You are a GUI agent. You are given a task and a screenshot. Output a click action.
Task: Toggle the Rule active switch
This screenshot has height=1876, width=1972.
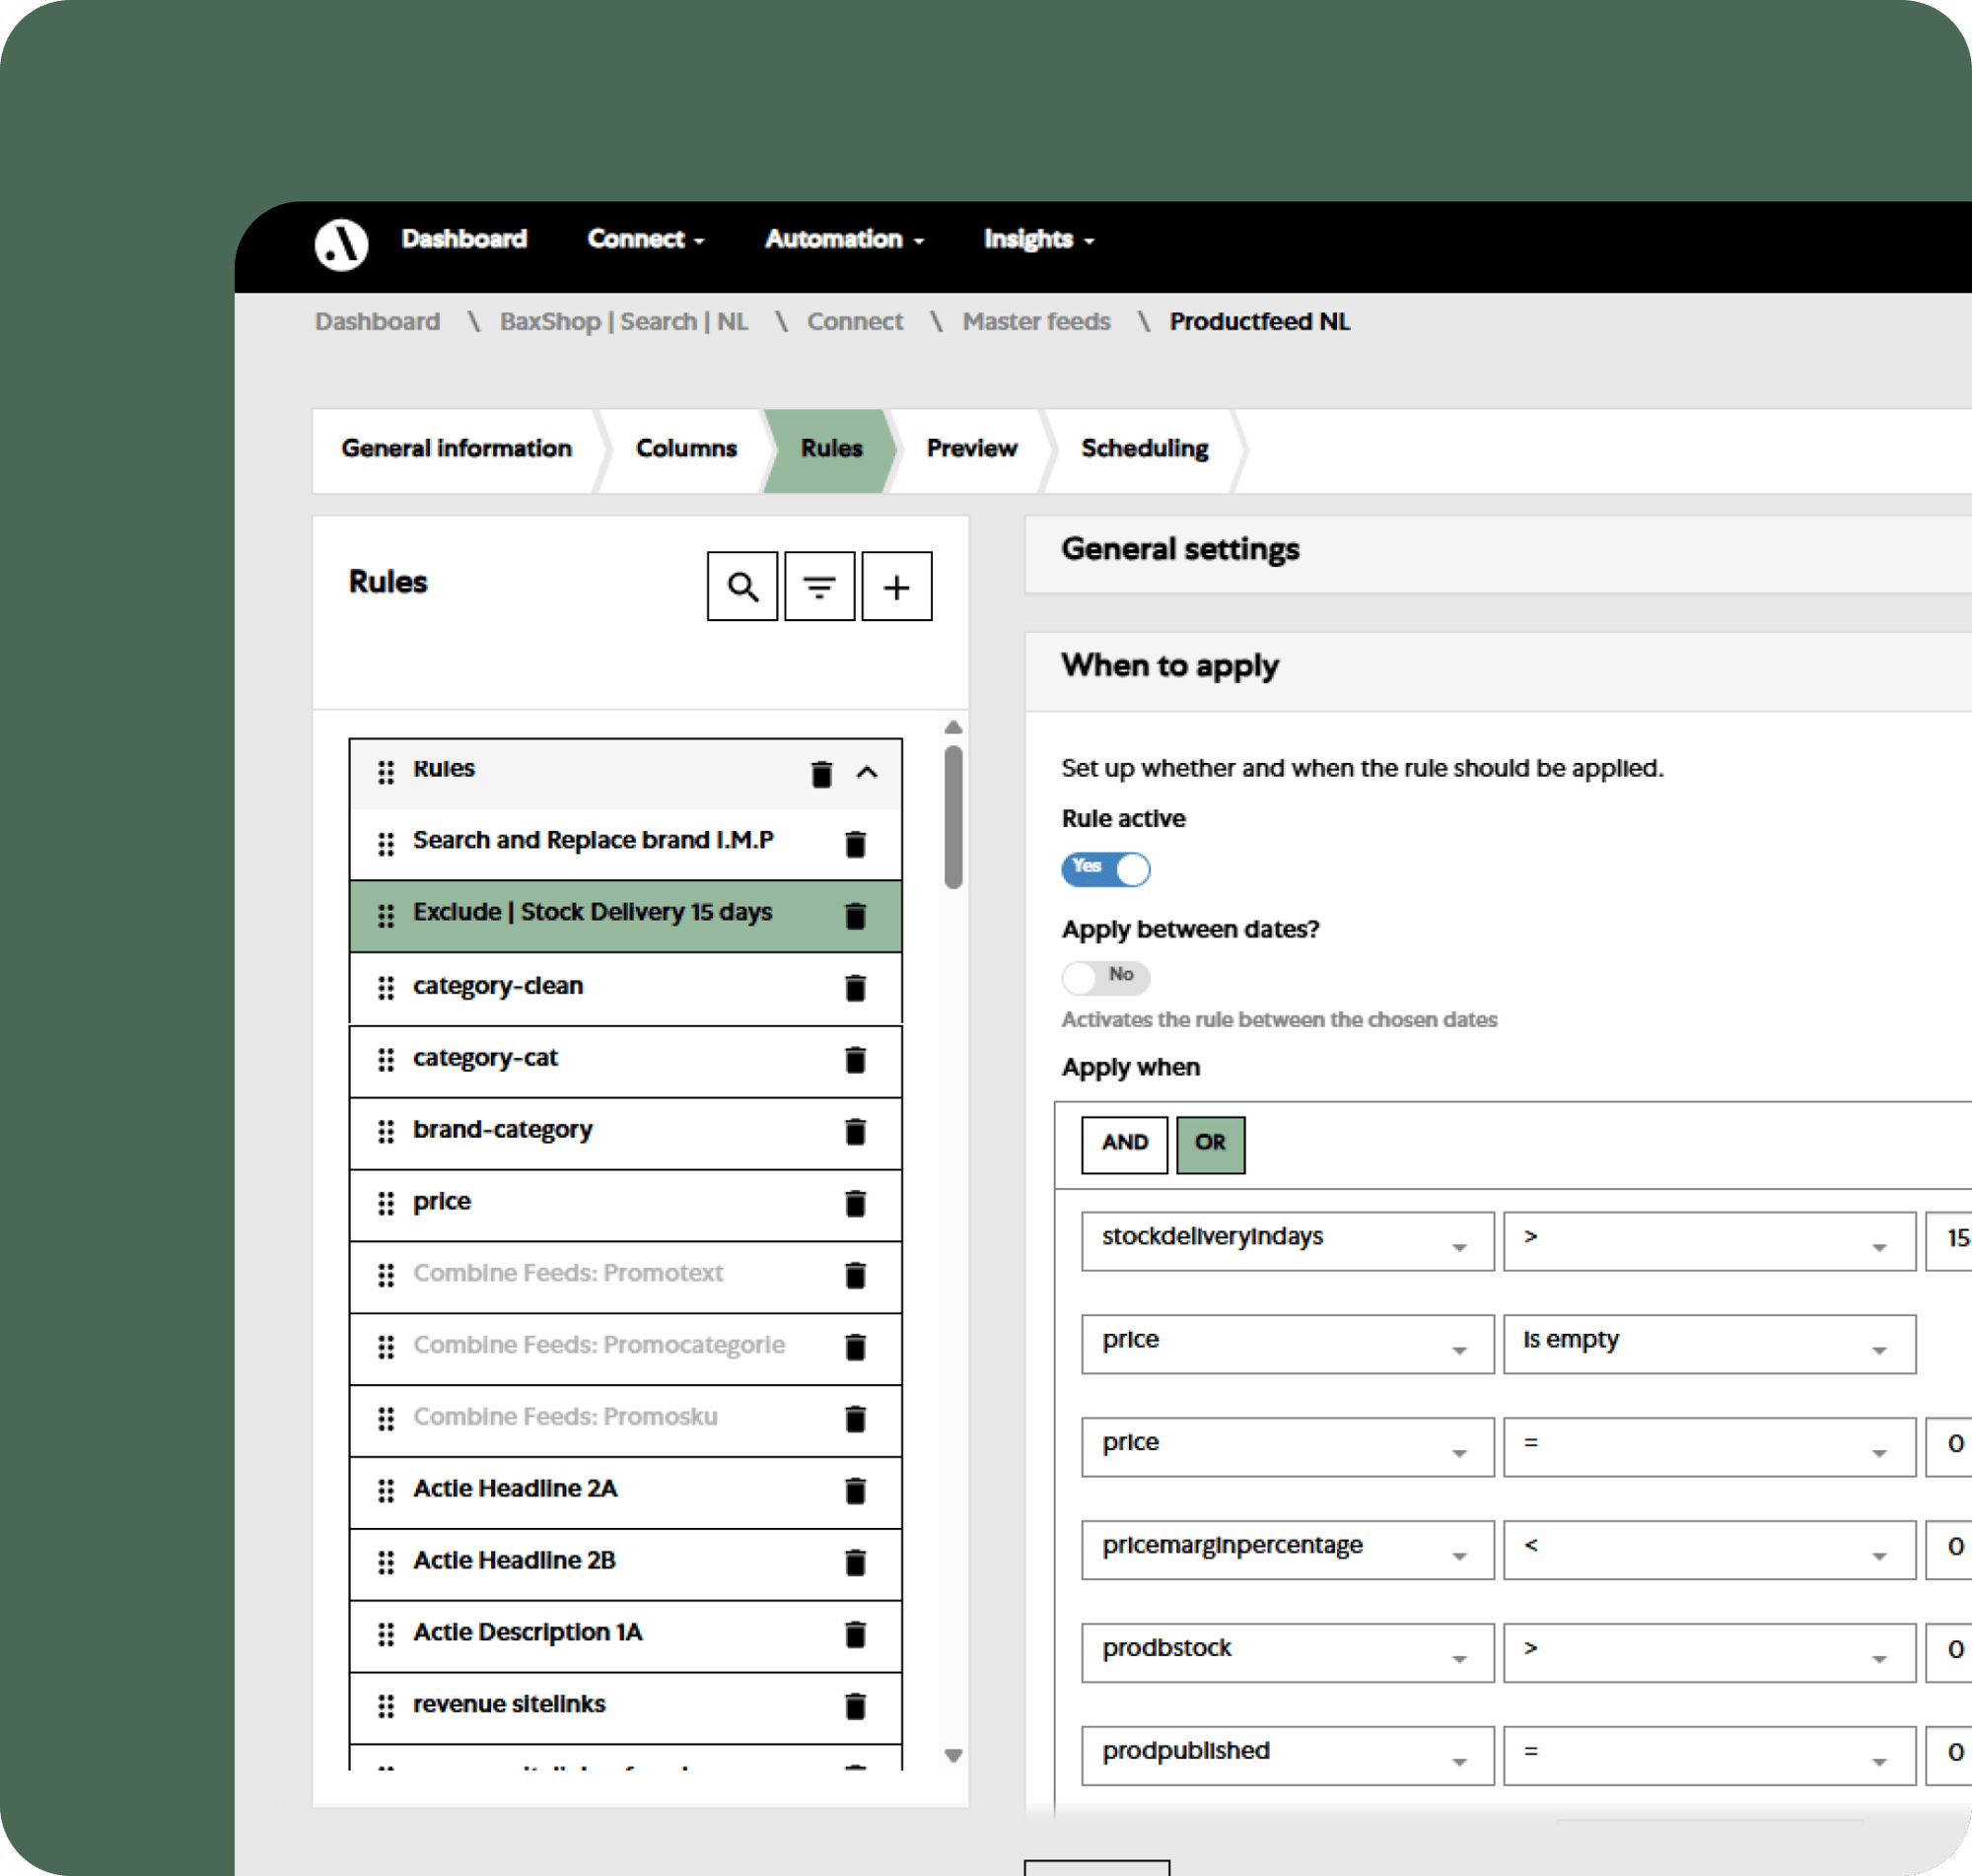tap(1105, 869)
